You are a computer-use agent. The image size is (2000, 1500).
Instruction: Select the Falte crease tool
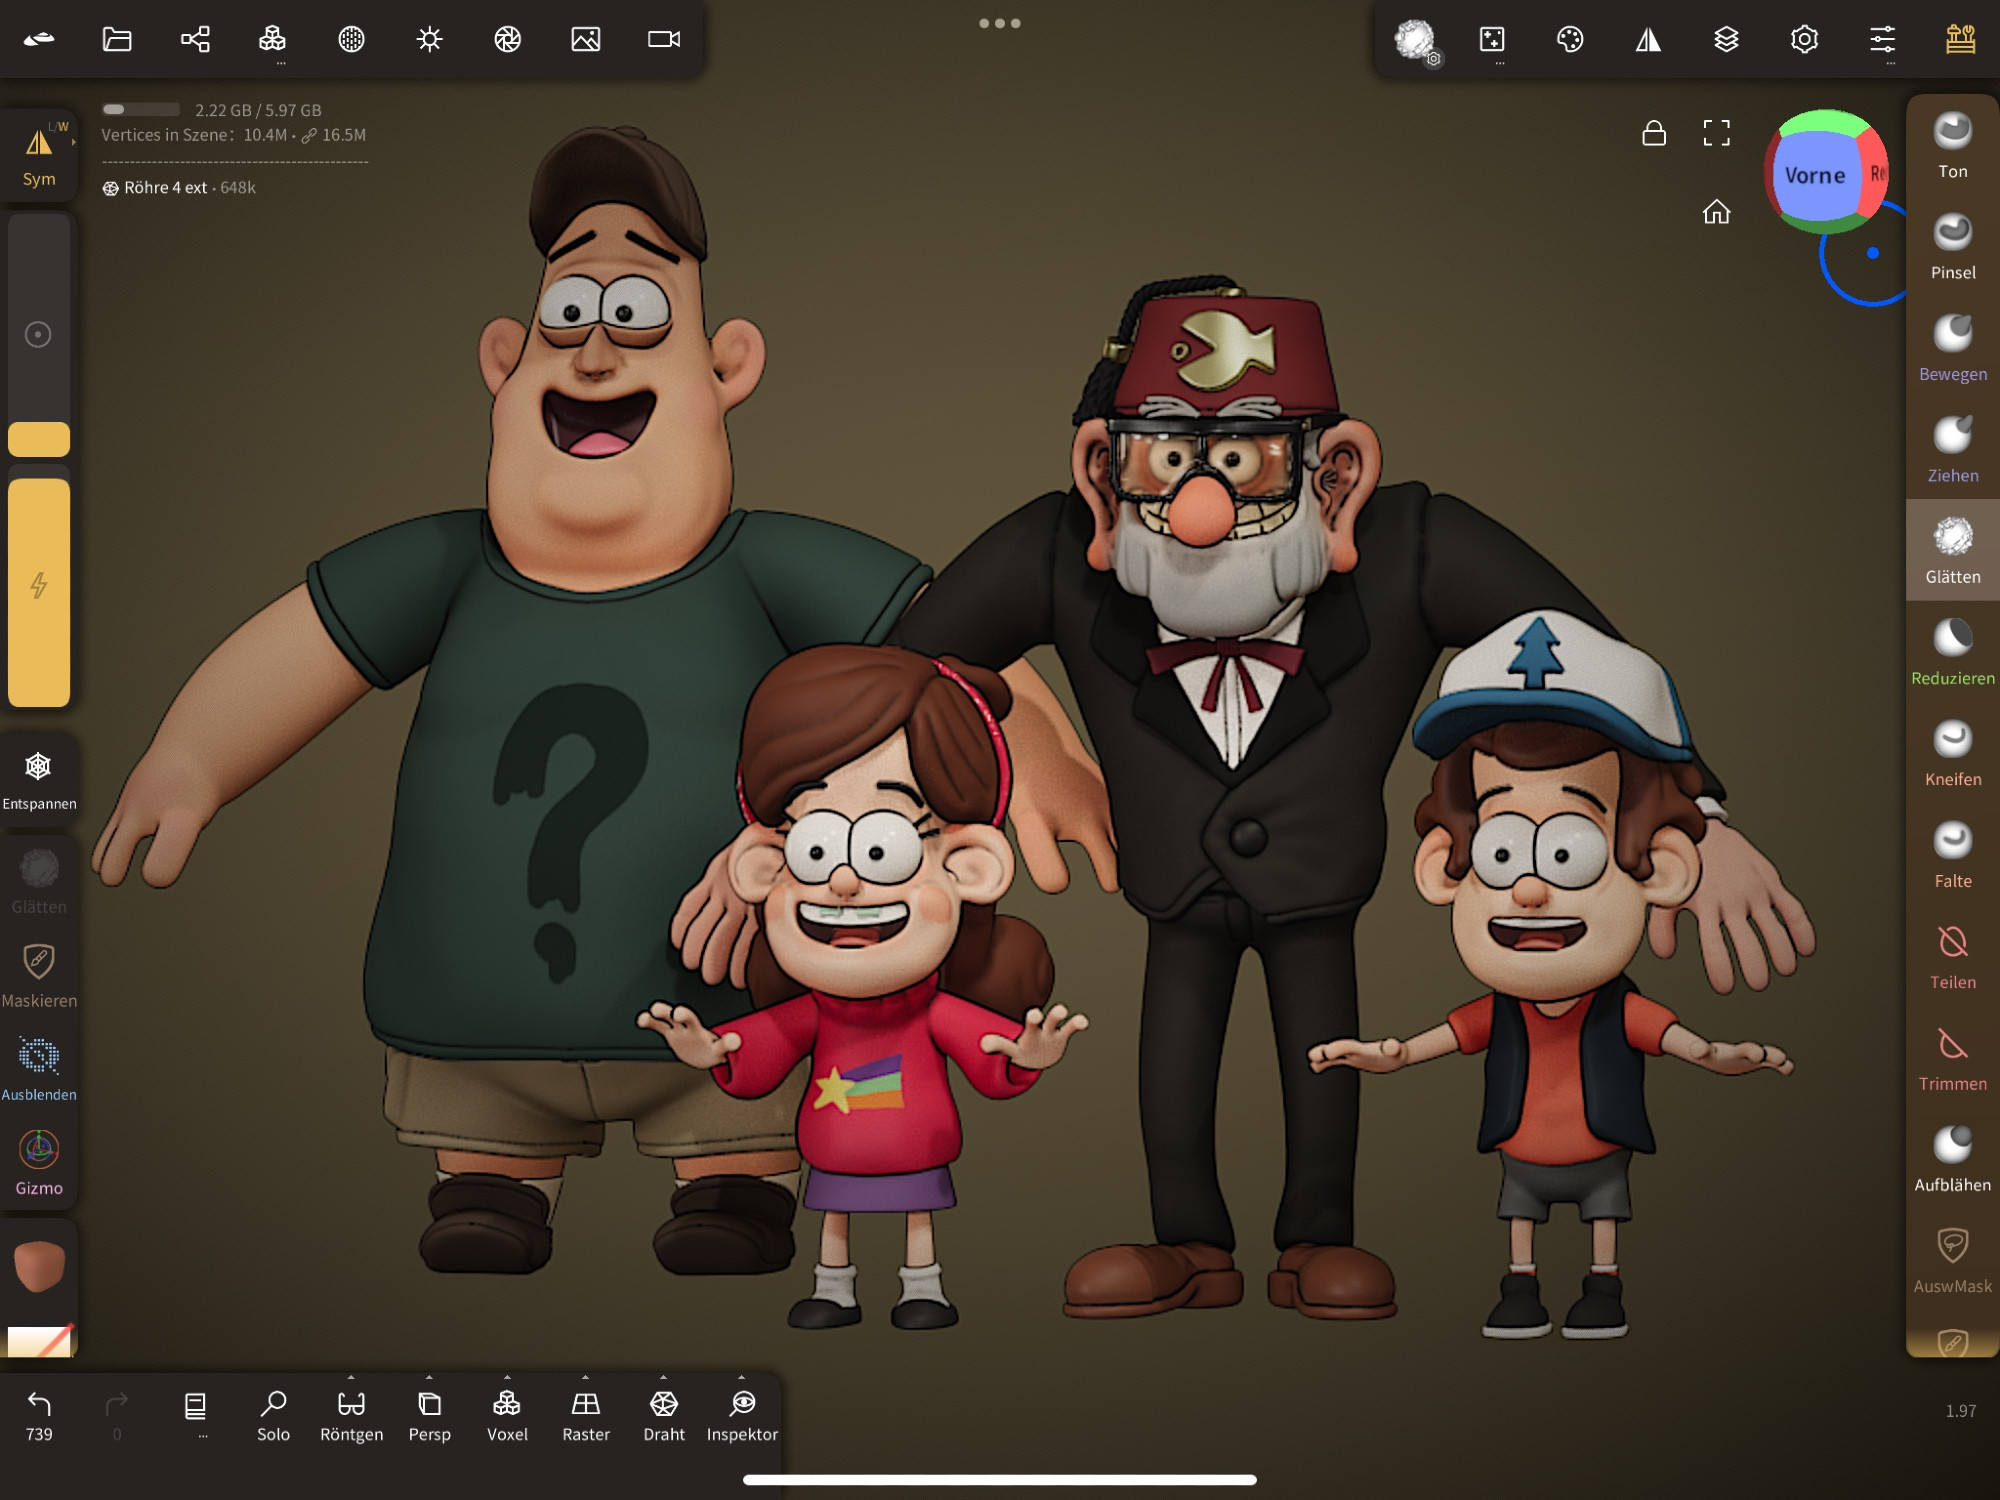tap(1953, 855)
